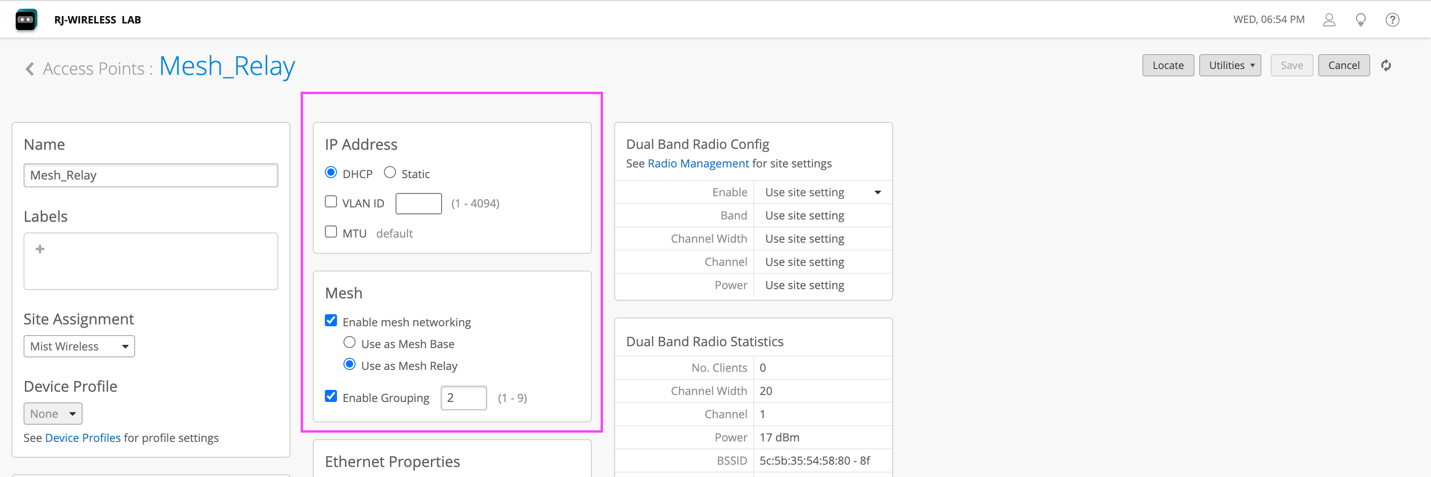Click the refresh icon beside Cancel
Screen dimensions: 1431x477
(x=1386, y=66)
